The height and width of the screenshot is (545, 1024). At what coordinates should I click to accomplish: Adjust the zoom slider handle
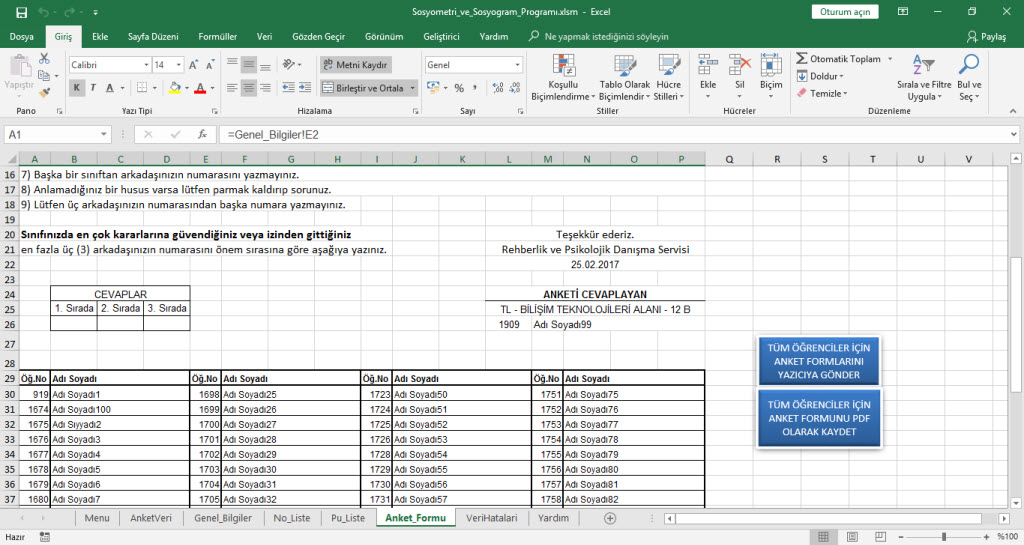point(944,537)
